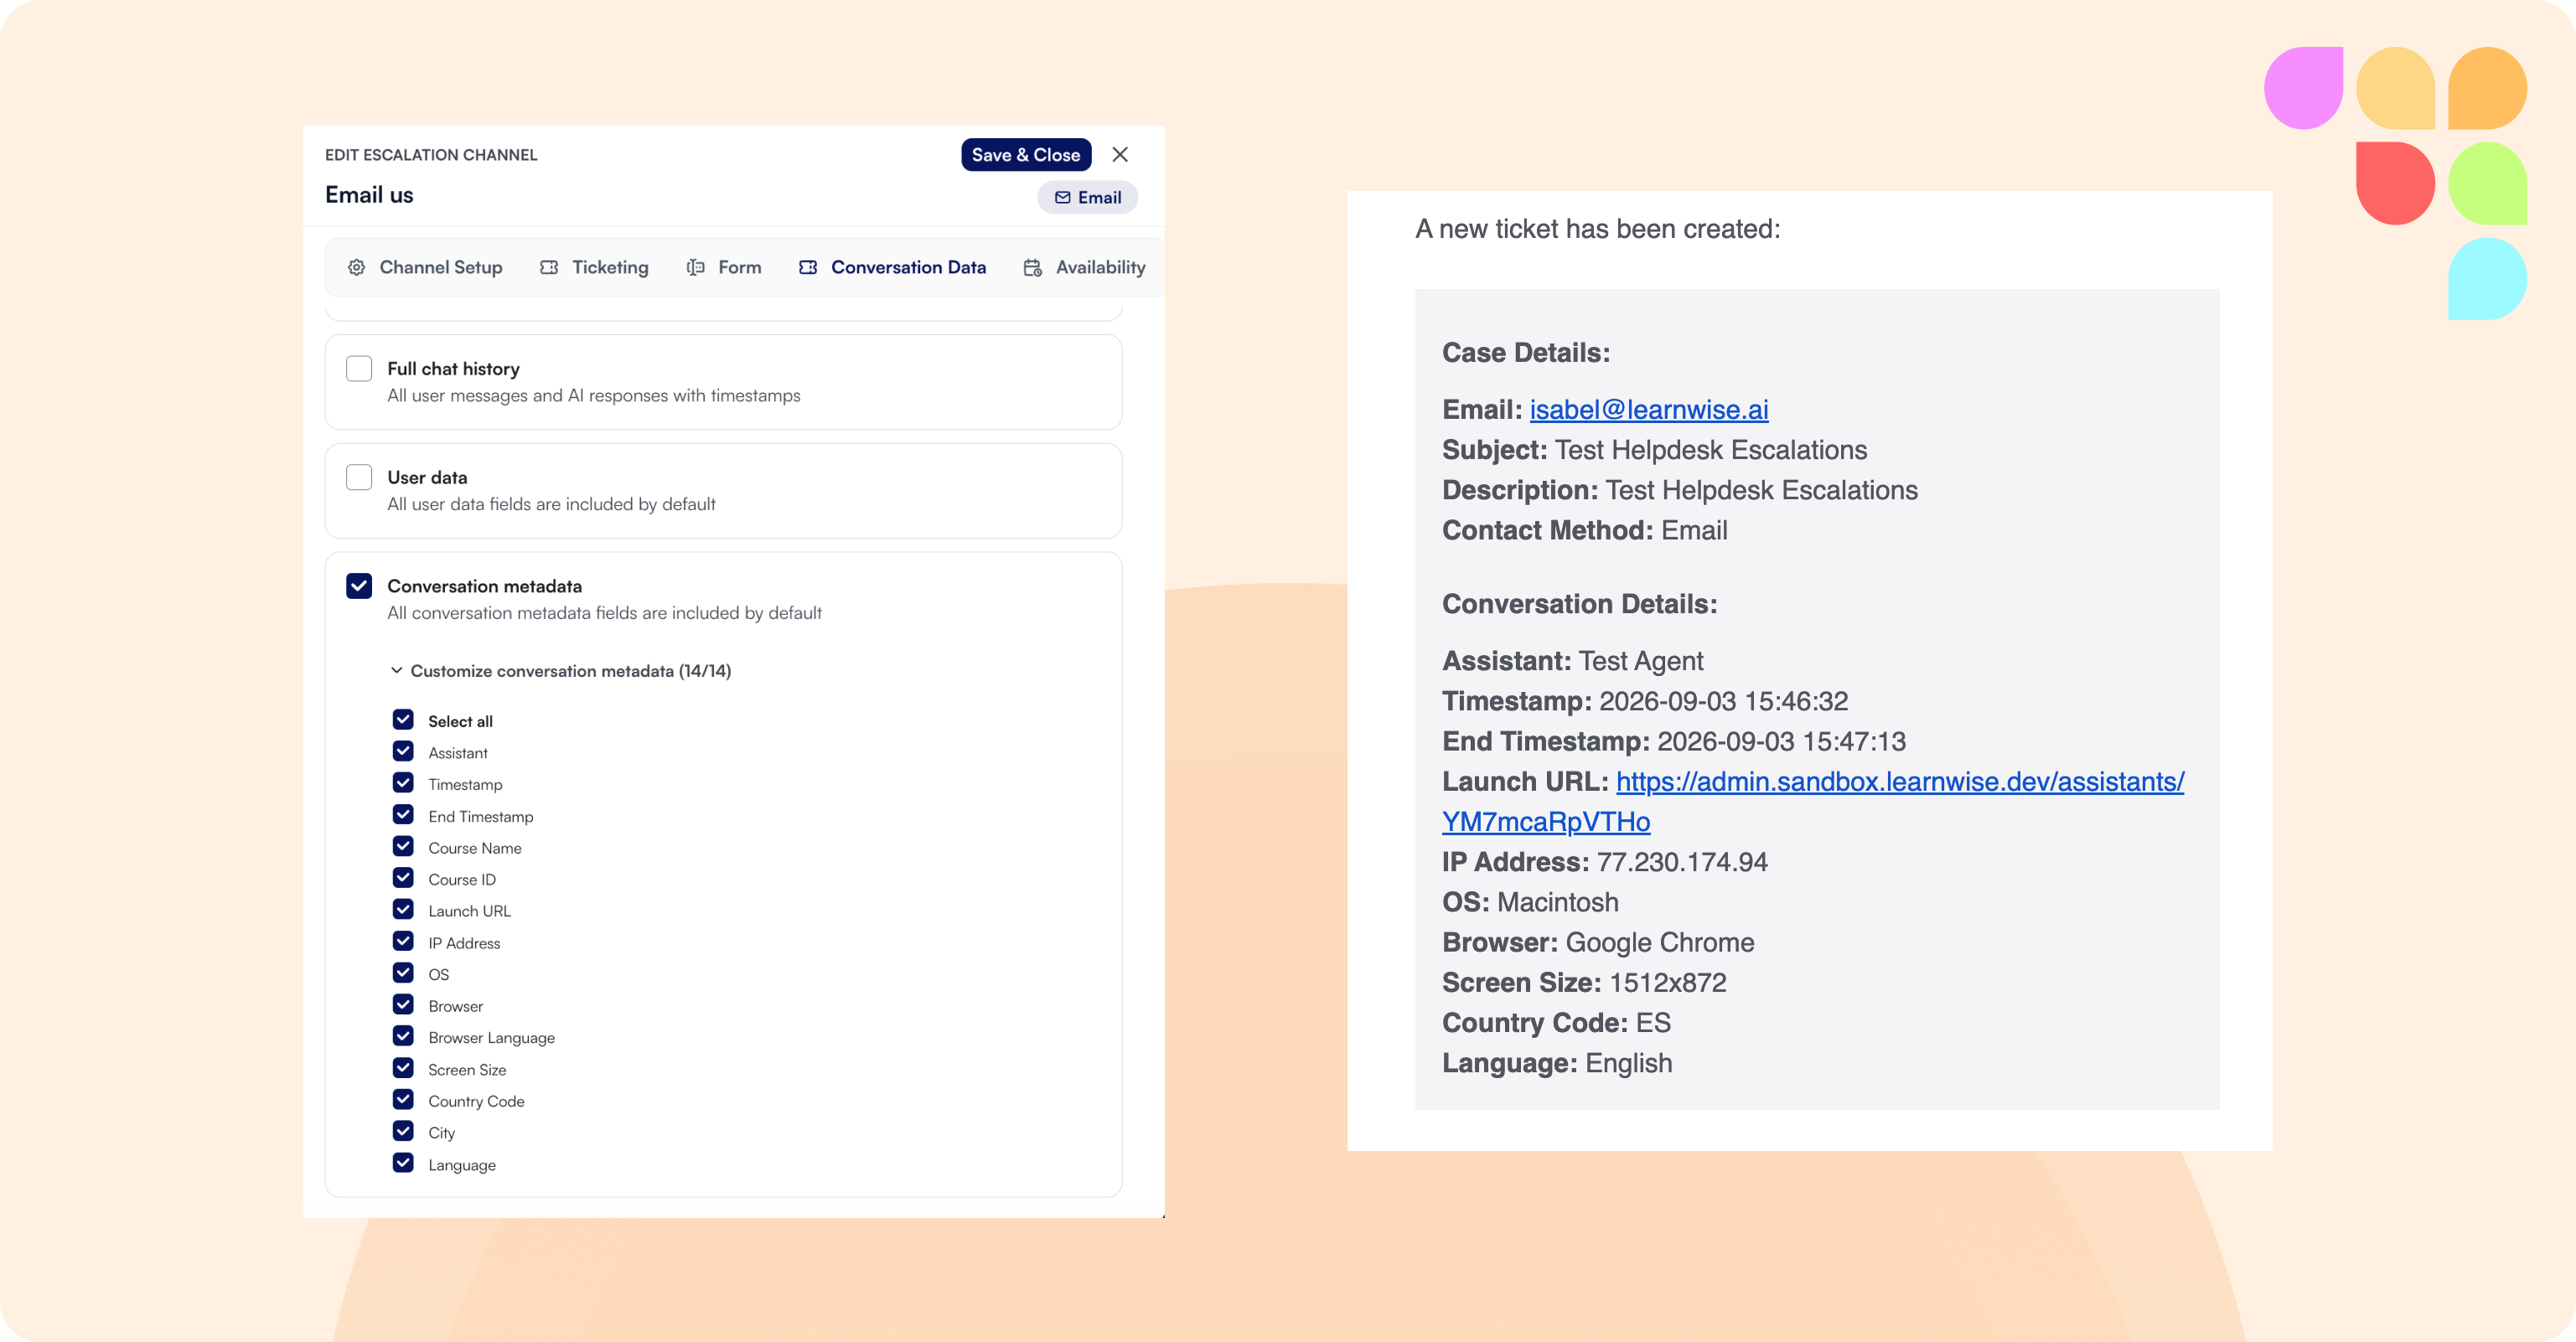Viewport: 2576px width, 1342px height.
Task: Uncheck the City checkbox
Action: click(403, 1132)
